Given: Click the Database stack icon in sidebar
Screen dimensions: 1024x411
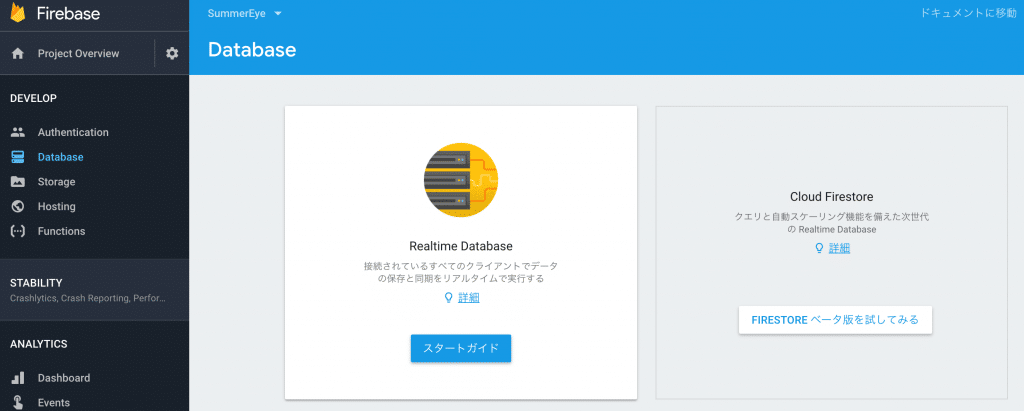Looking at the screenshot, I should tap(18, 157).
